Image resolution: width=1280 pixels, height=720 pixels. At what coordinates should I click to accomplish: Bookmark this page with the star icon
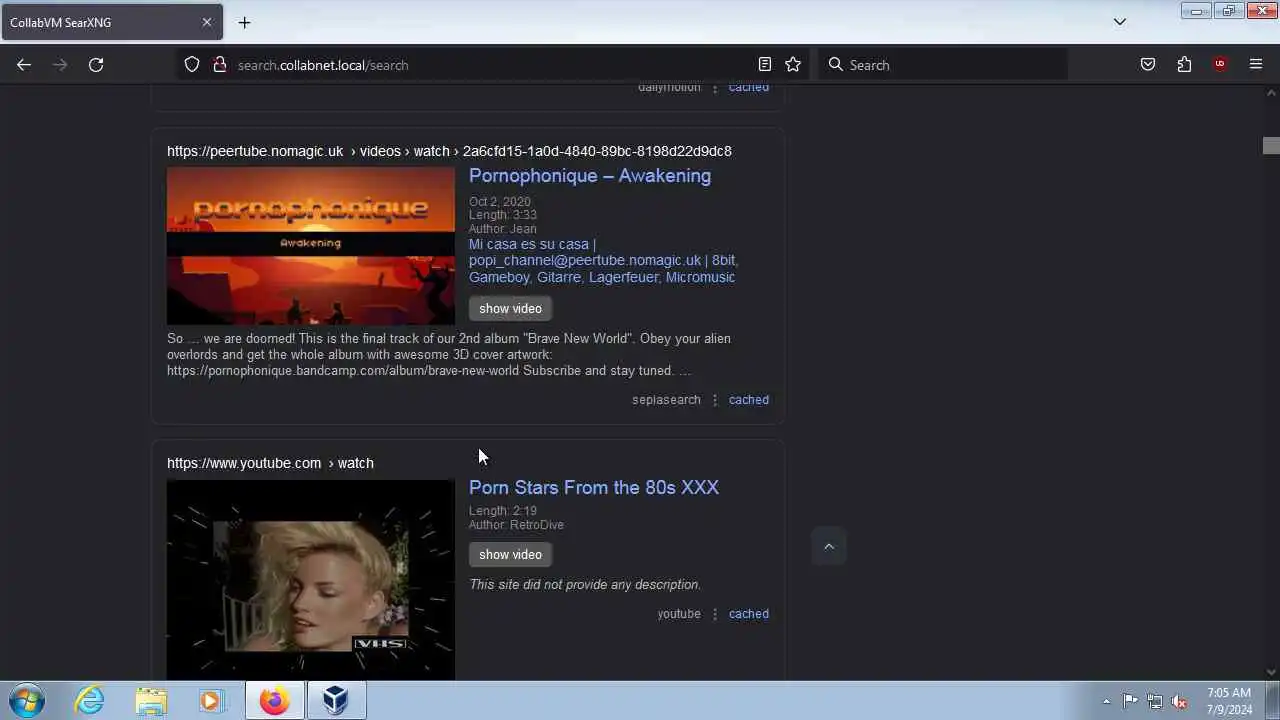(x=793, y=65)
